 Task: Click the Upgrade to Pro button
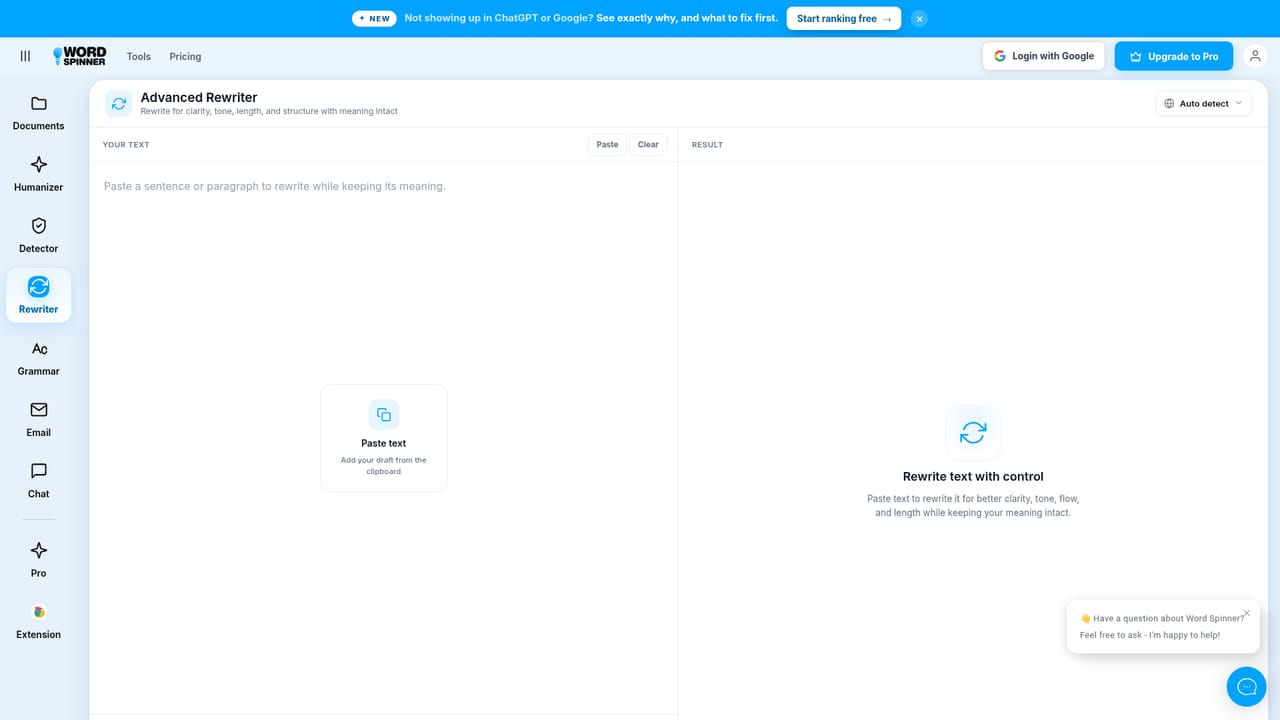coord(1174,56)
